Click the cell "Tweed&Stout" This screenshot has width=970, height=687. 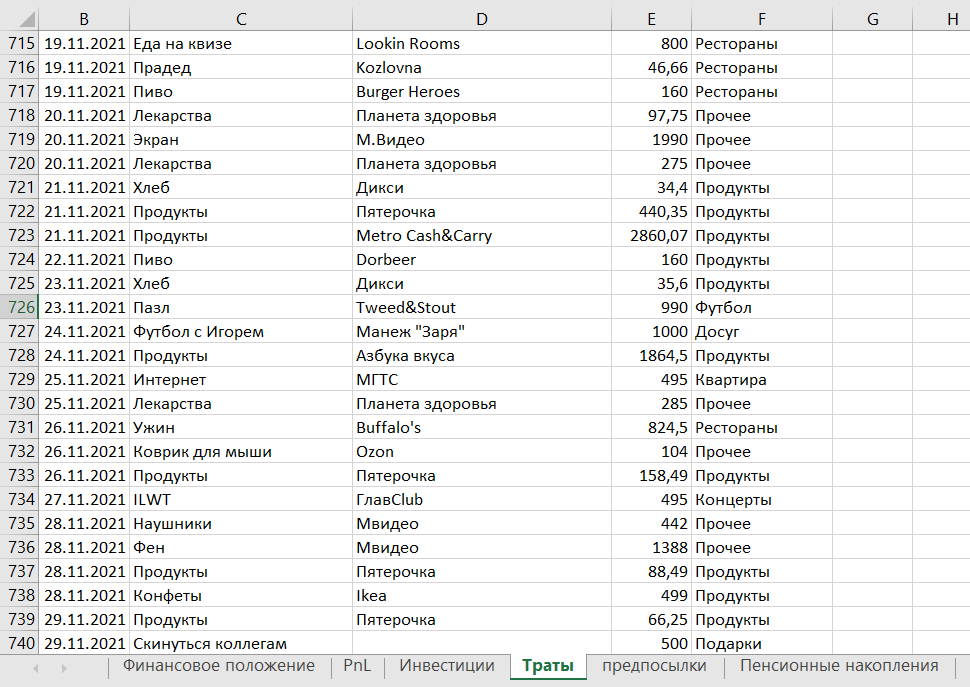point(482,307)
